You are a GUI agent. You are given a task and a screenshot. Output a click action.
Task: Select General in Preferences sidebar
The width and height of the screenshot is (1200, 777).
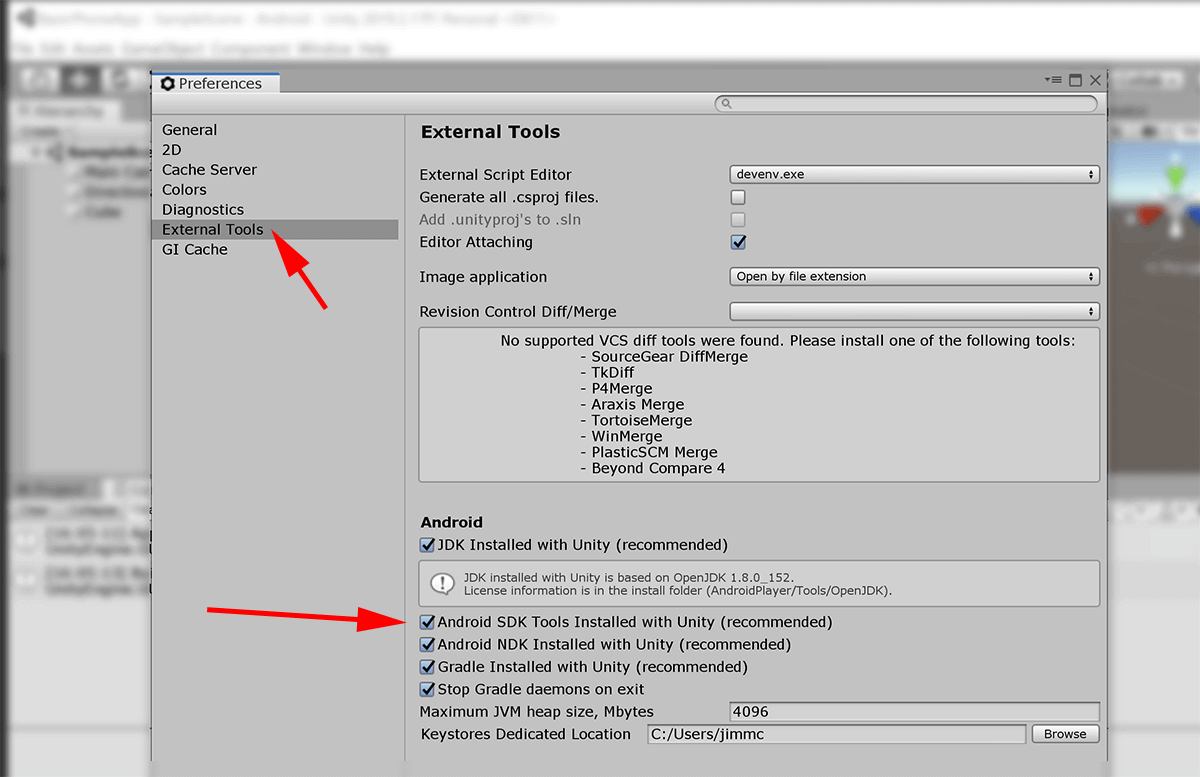tap(190, 130)
